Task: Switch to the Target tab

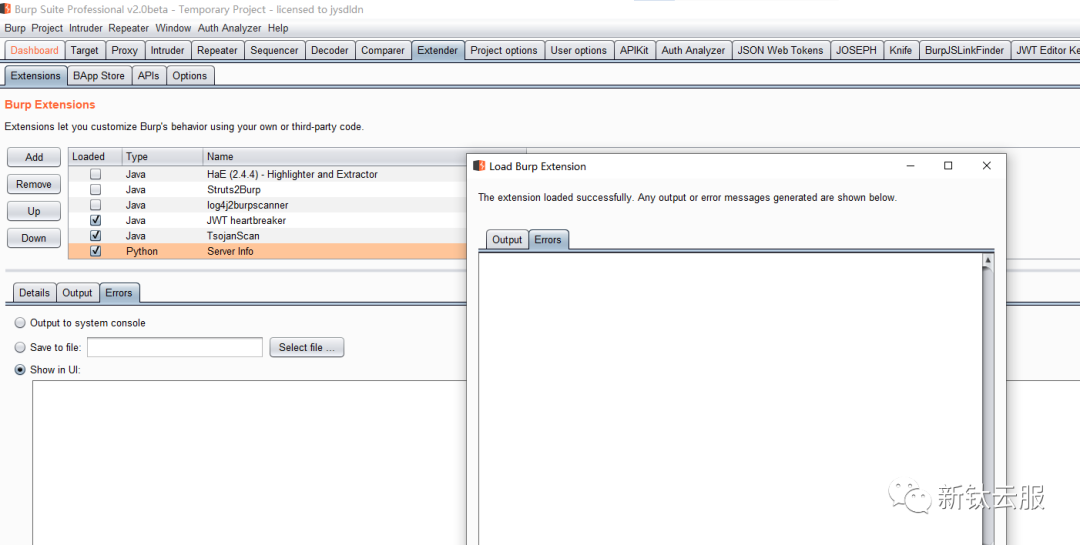Action: (85, 50)
